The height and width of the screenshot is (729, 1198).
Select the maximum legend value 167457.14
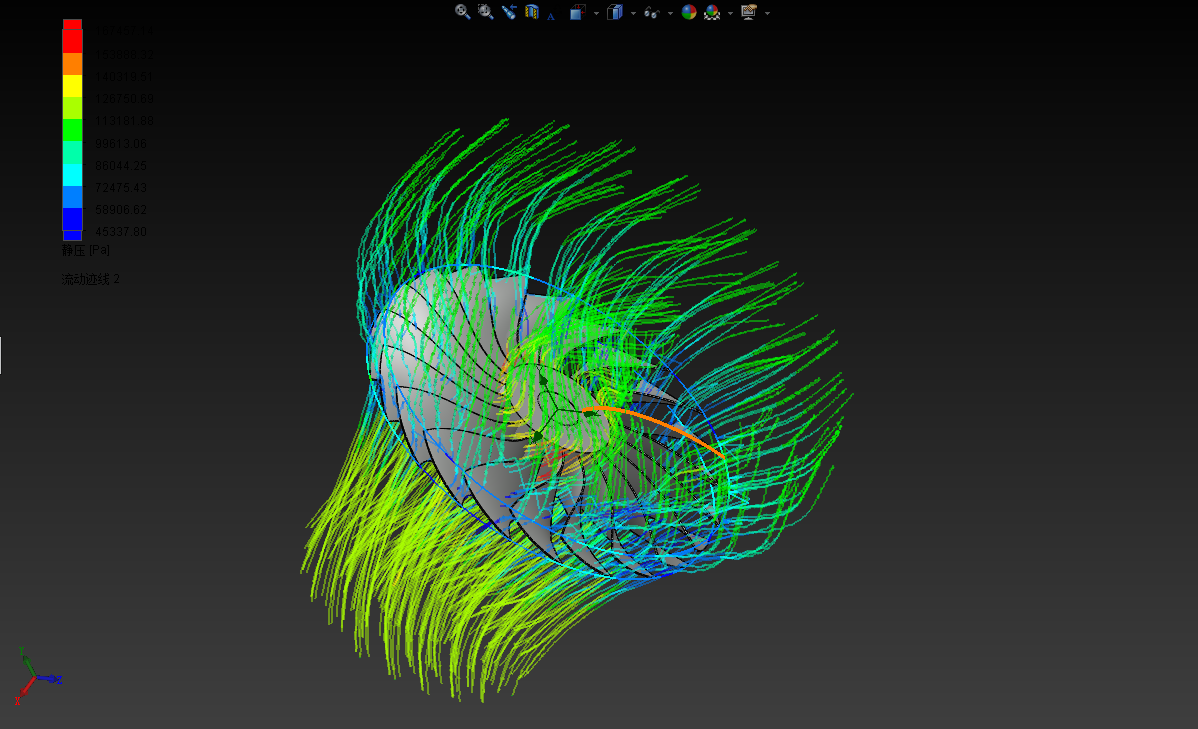click(x=124, y=31)
